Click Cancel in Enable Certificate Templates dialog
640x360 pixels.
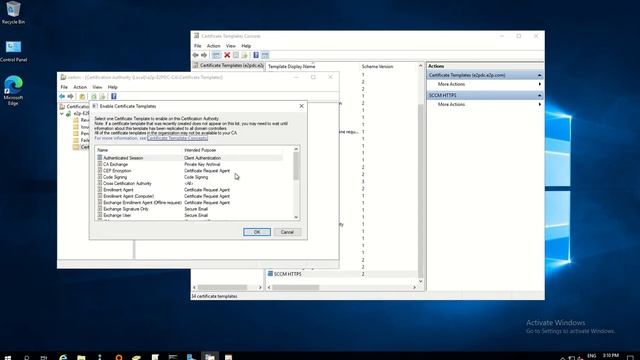[x=287, y=232]
